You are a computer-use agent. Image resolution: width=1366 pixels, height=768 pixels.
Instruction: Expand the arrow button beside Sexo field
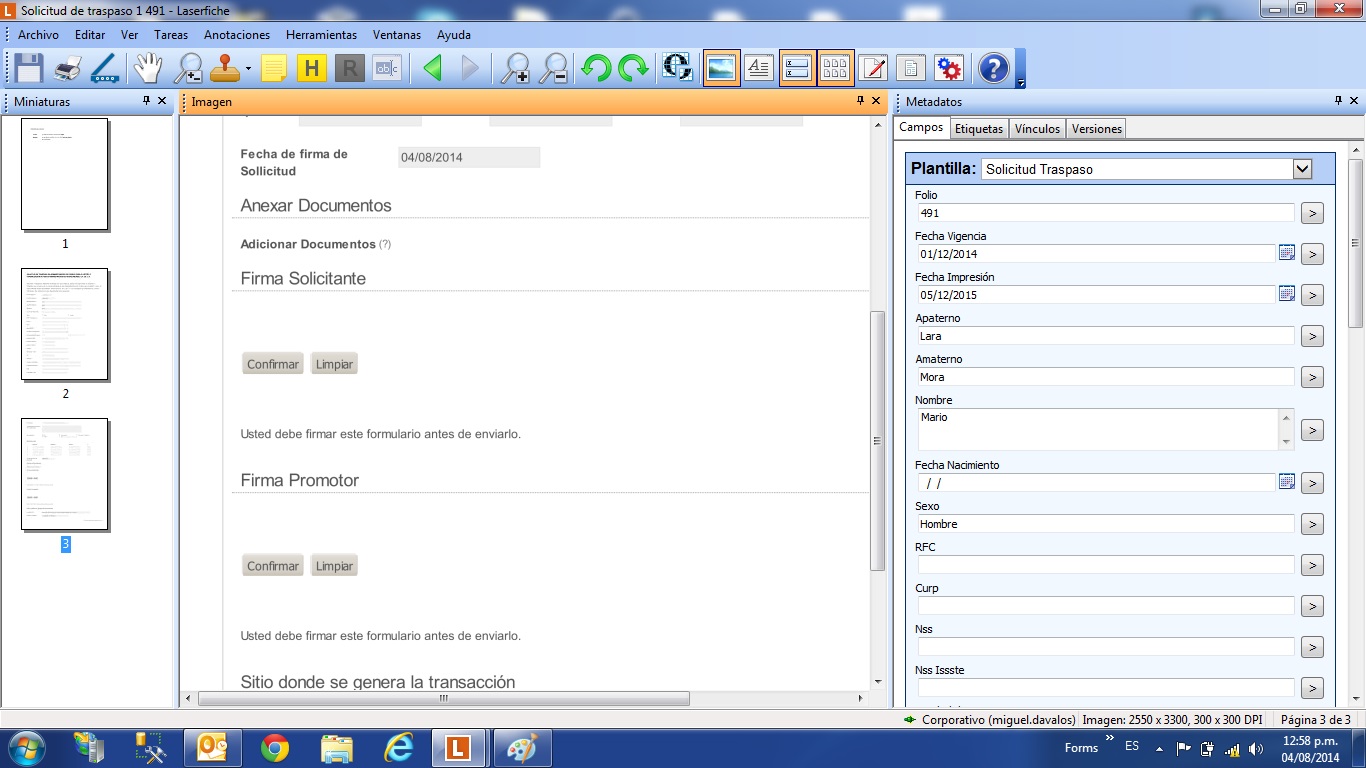click(x=1312, y=524)
